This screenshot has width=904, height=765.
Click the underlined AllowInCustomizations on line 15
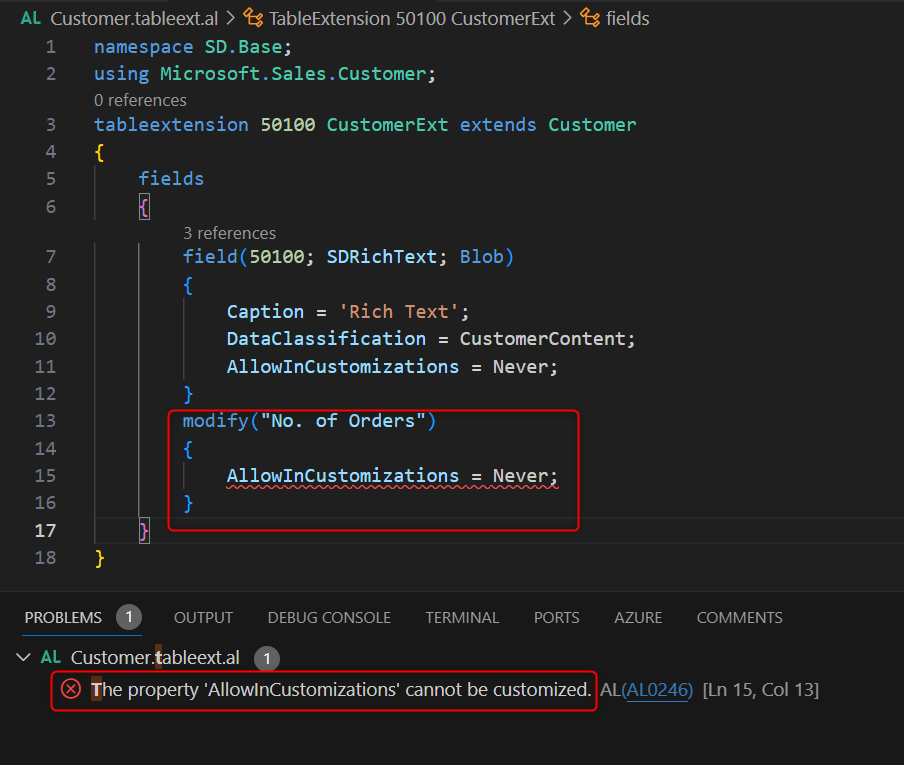342,476
